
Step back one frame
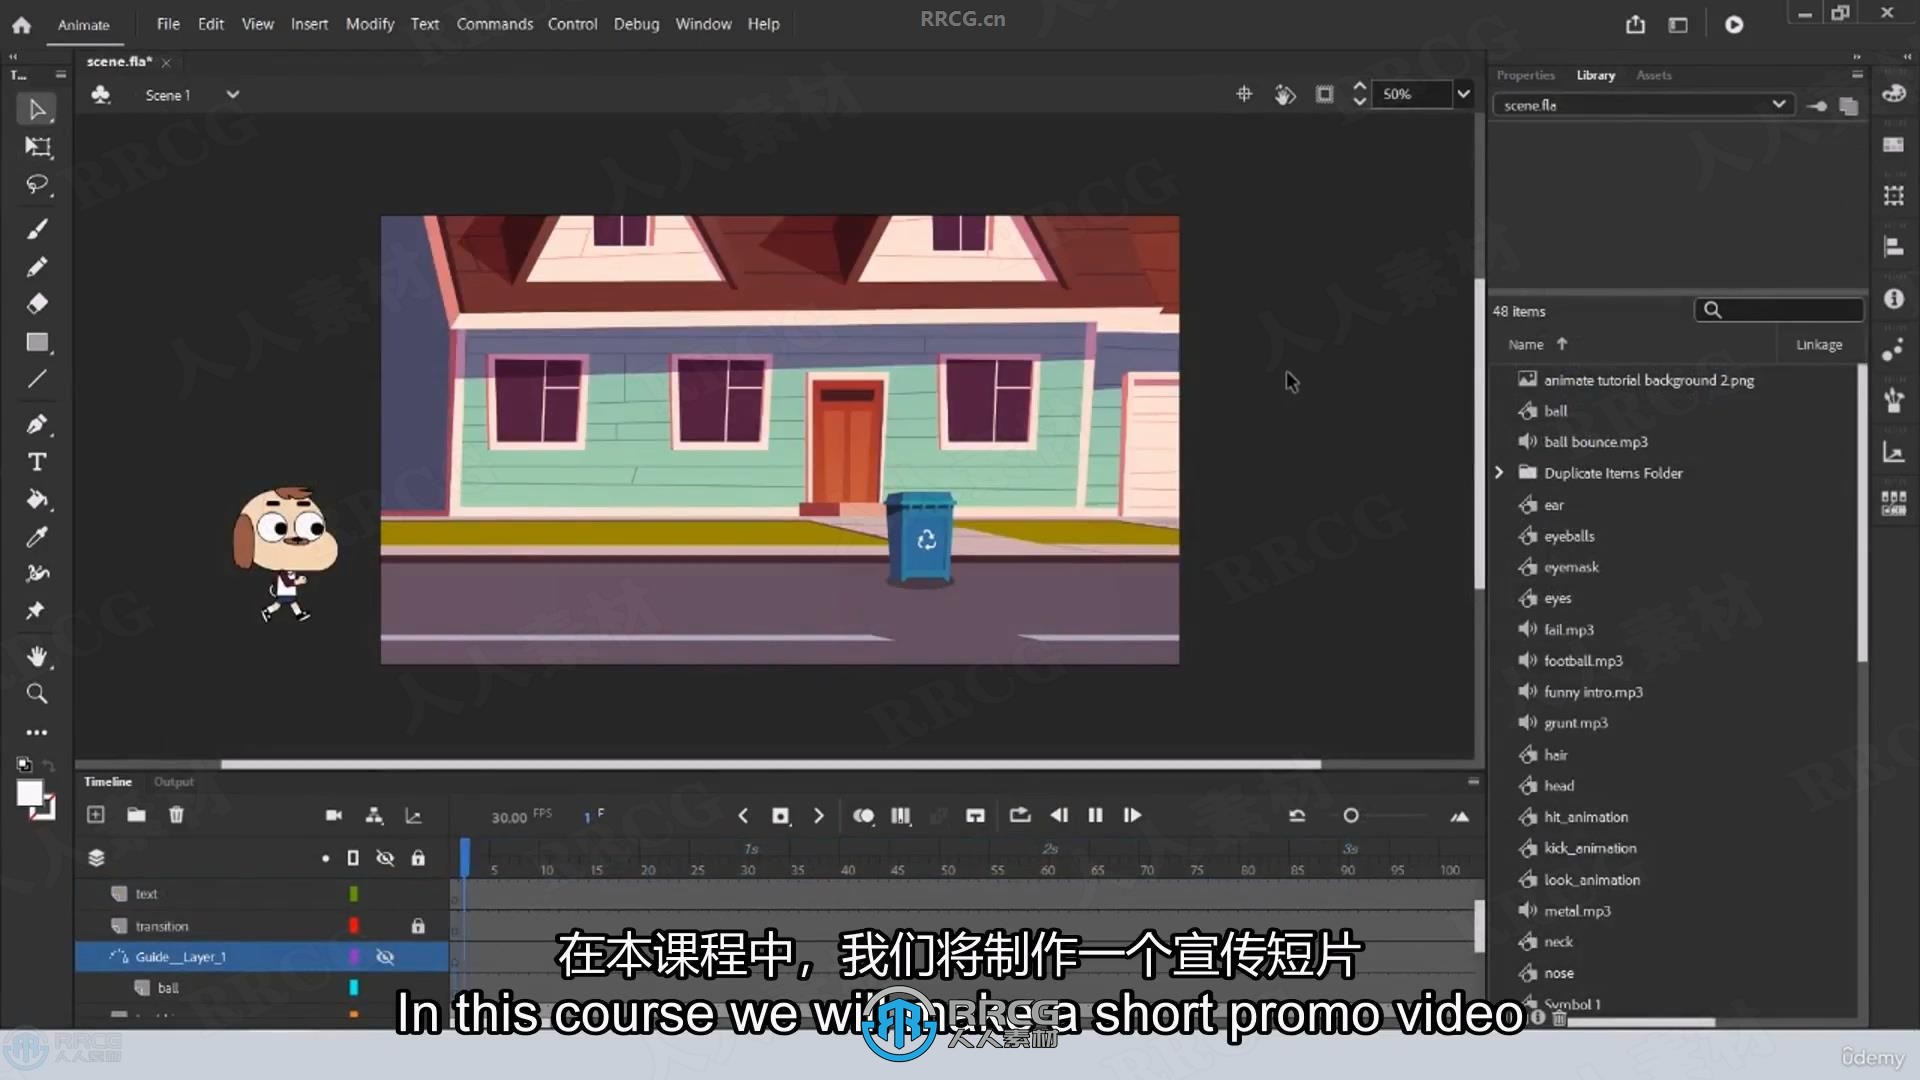point(1059,815)
